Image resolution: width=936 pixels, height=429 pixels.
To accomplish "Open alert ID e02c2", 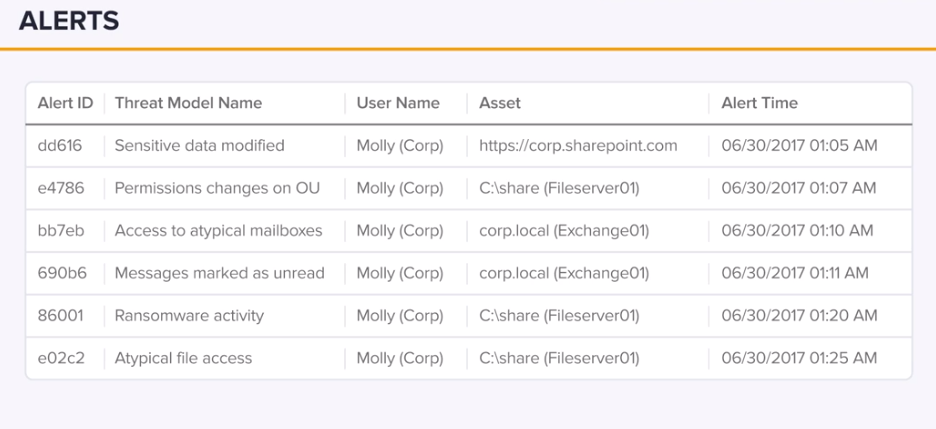I will tap(61, 358).
